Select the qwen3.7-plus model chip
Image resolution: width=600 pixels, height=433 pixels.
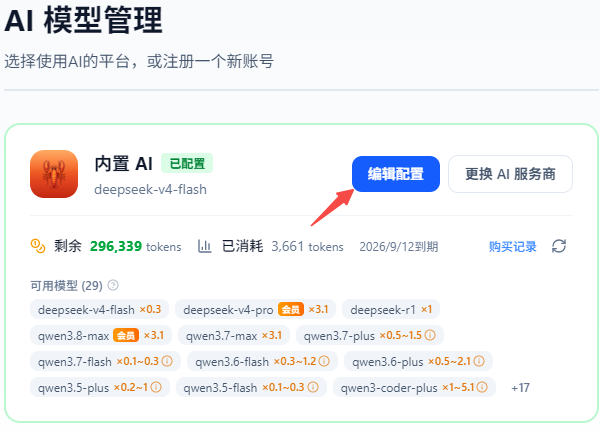pos(370,335)
